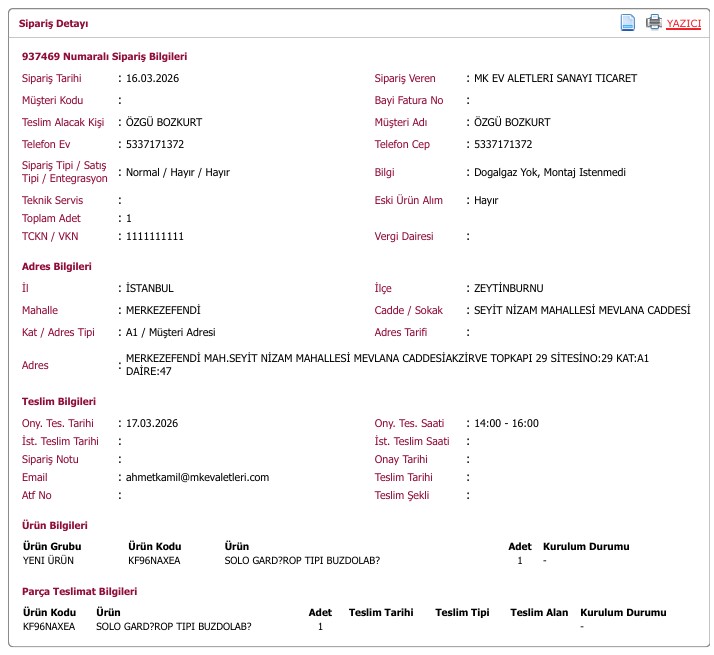Image resolution: width=714 pixels, height=655 pixels.
Task: Click the printer icon
Action: (x=654, y=22)
